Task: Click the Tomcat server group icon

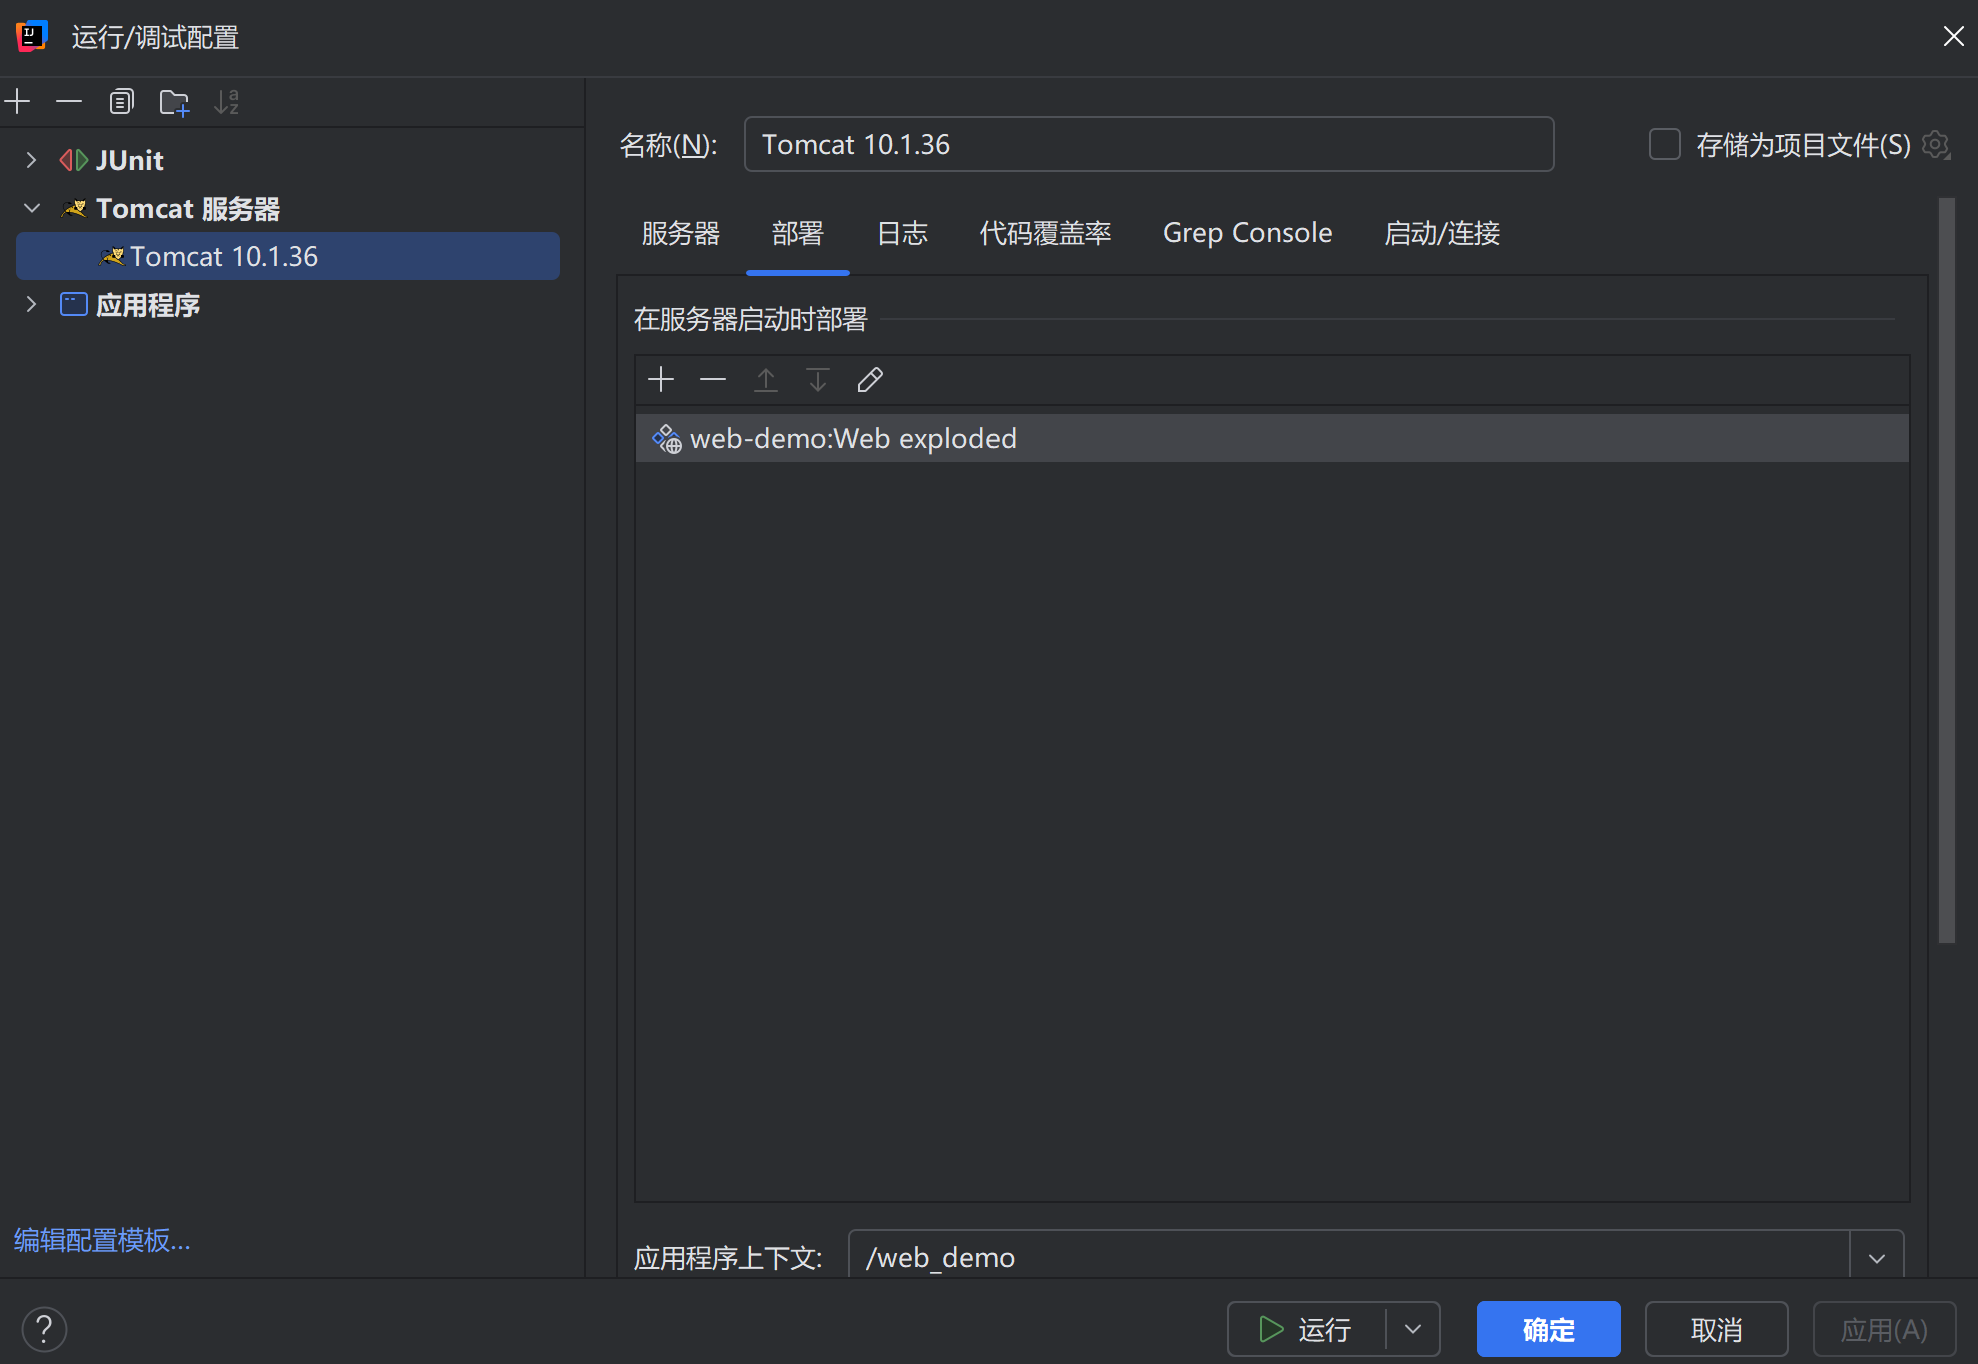Action: 75,208
